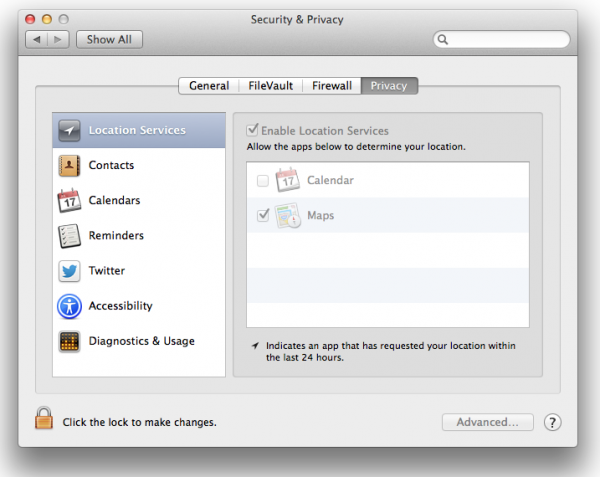Open the Diagnostics & Usage icon
Image resolution: width=600 pixels, height=477 pixels.
point(69,341)
